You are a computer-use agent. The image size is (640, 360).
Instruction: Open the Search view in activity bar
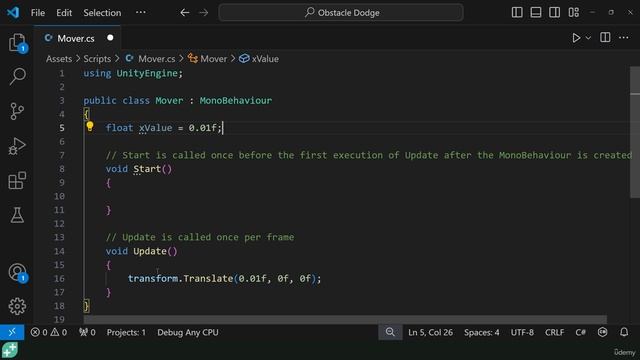coord(17,76)
